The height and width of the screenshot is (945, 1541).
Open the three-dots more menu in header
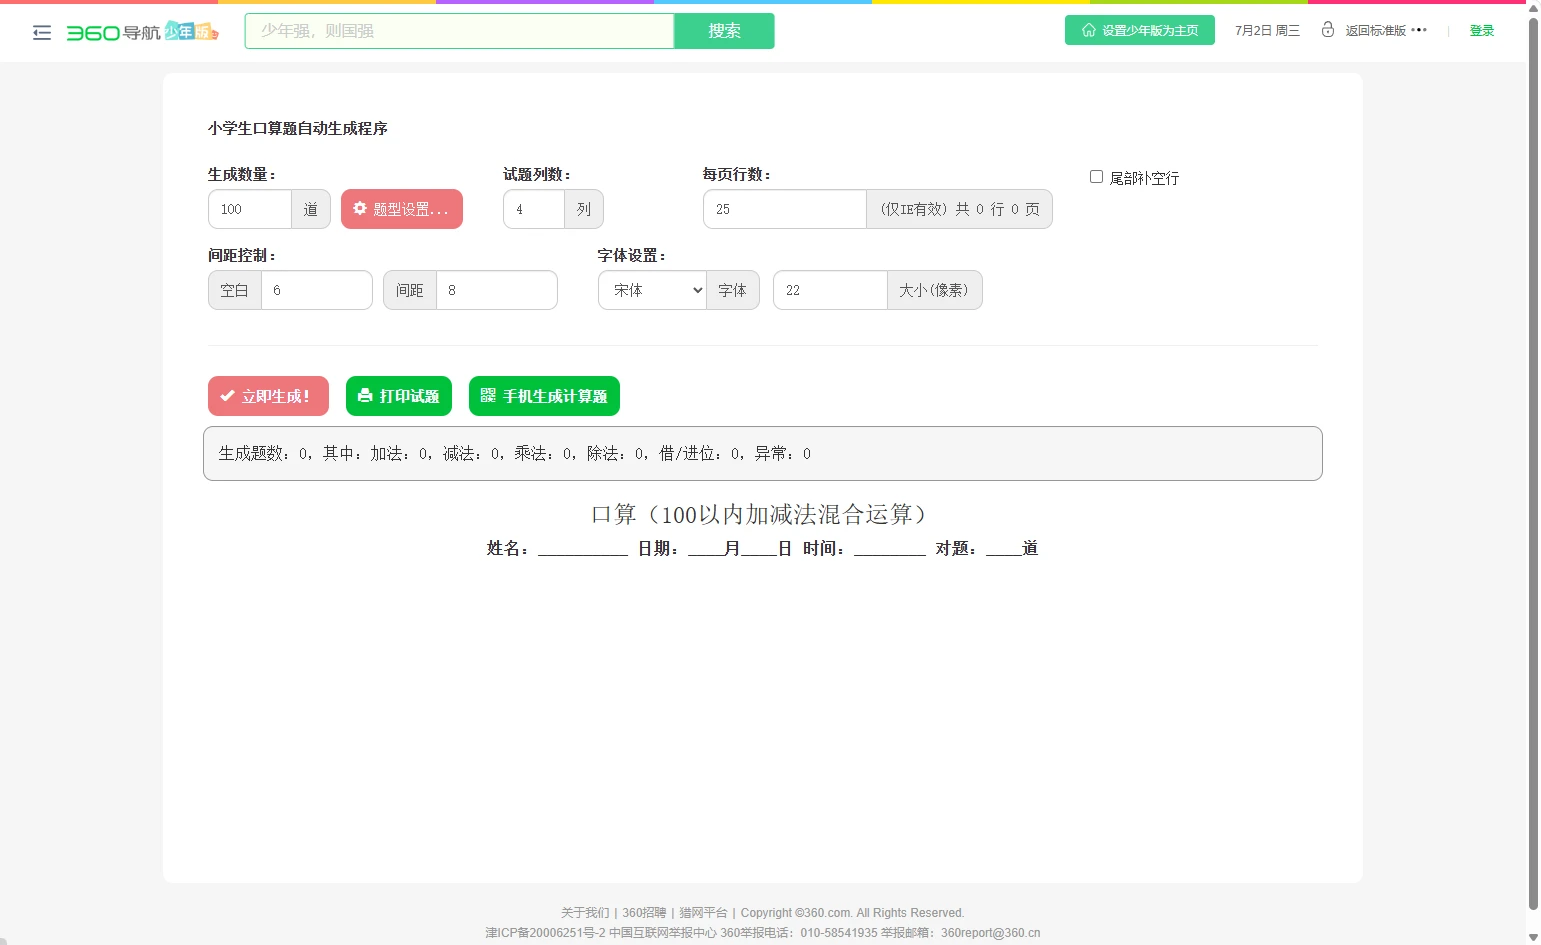click(x=1419, y=30)
